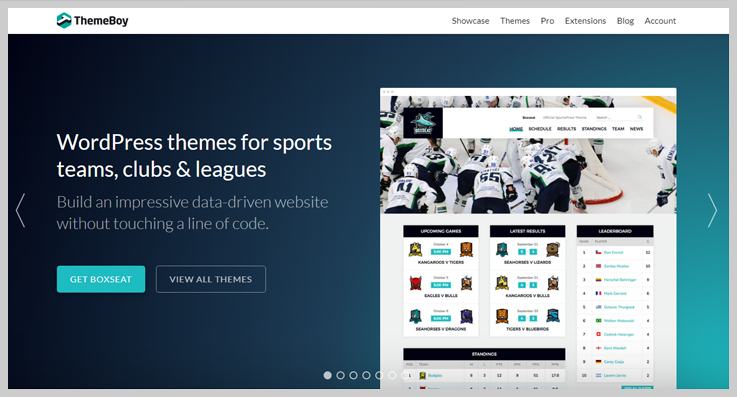Click the View All Themes button

click(211, 279)
